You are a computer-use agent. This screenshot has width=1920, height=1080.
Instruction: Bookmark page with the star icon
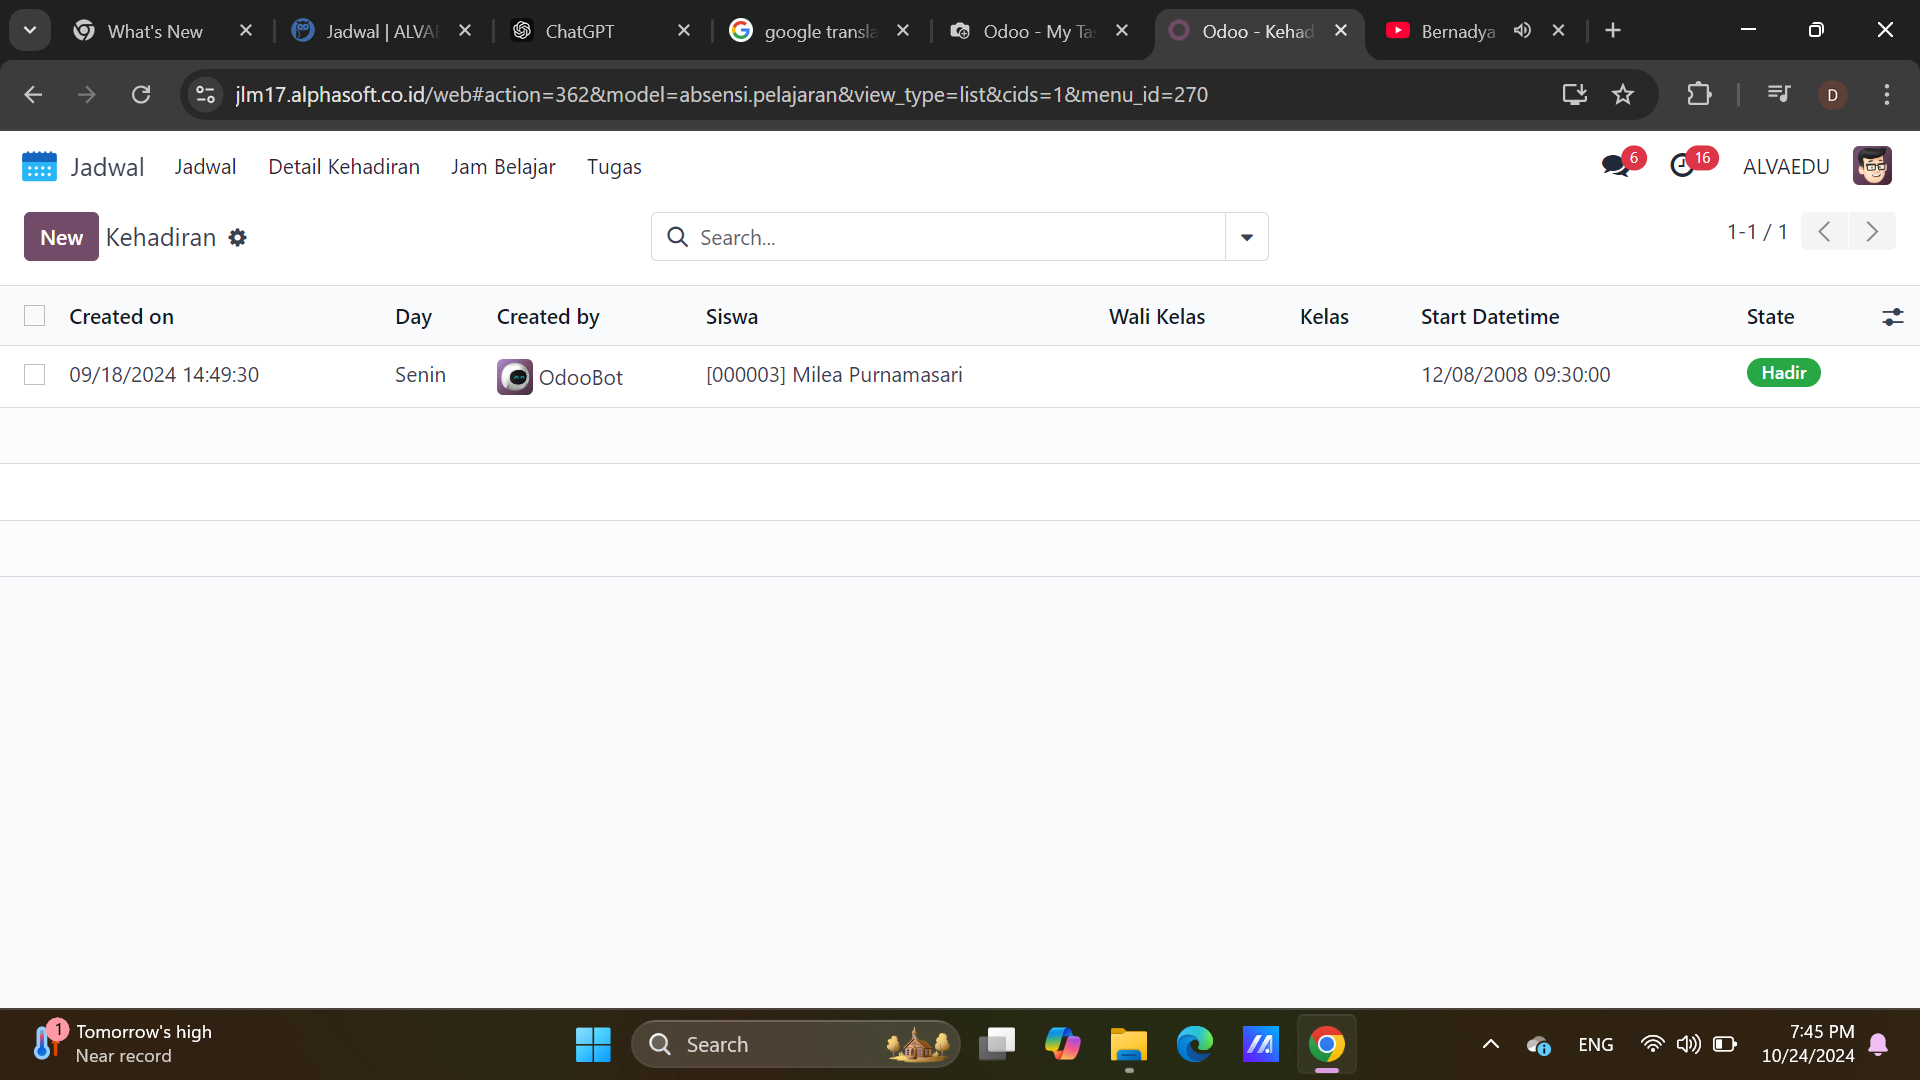1623,94
